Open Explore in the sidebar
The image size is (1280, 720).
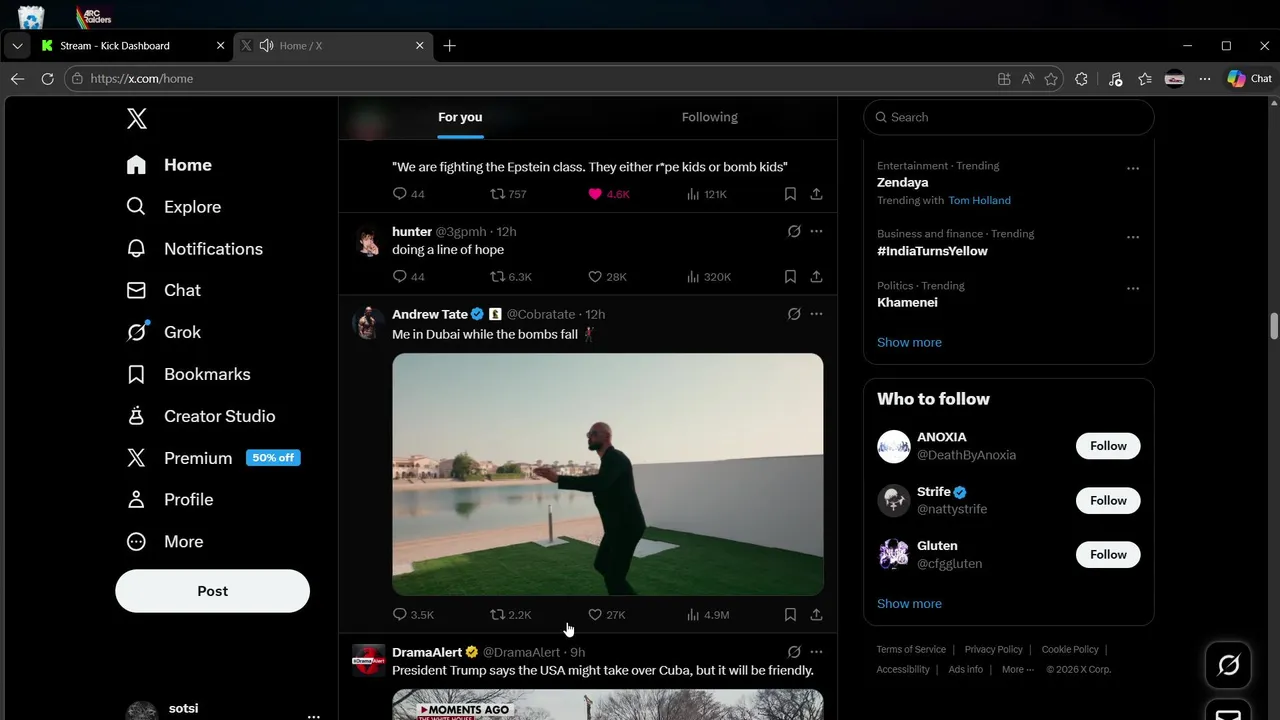(x=173, y=207)
